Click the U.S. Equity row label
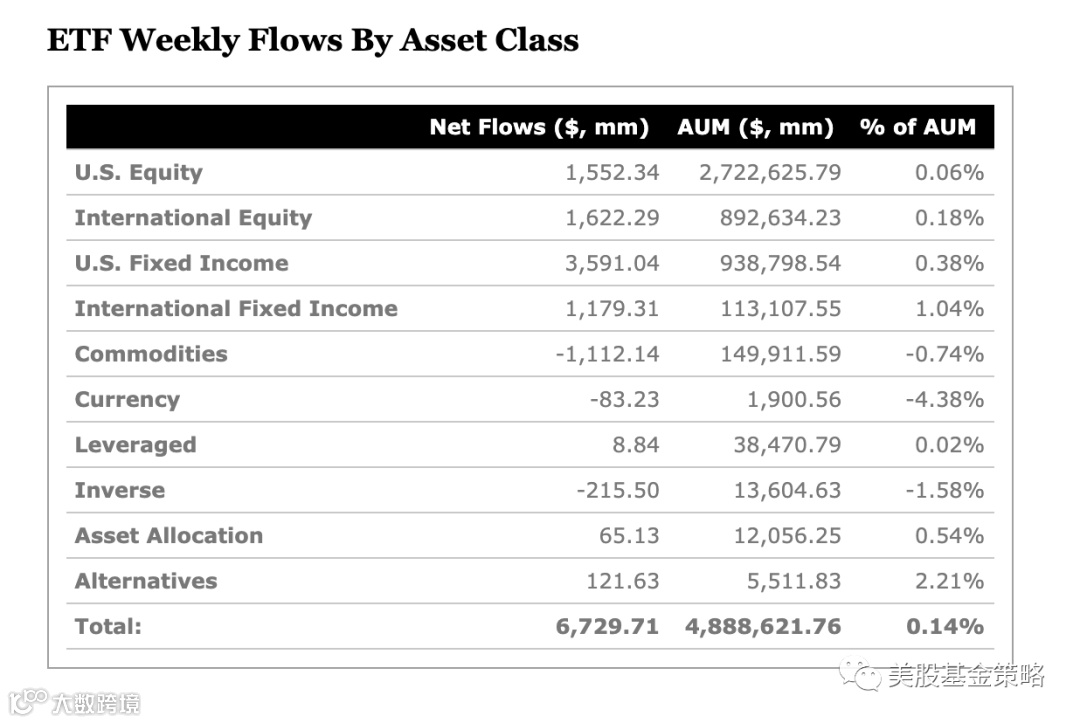The width and height of the screenshot is (1080, 723). click(138, 172)
